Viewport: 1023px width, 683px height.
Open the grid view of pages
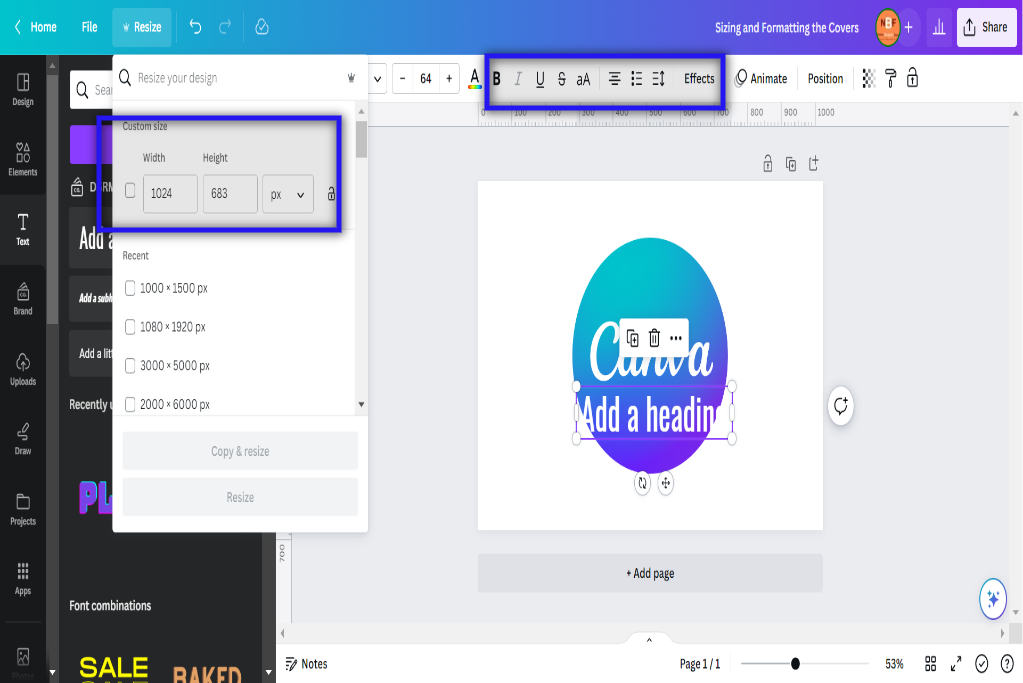coord(931,664)
